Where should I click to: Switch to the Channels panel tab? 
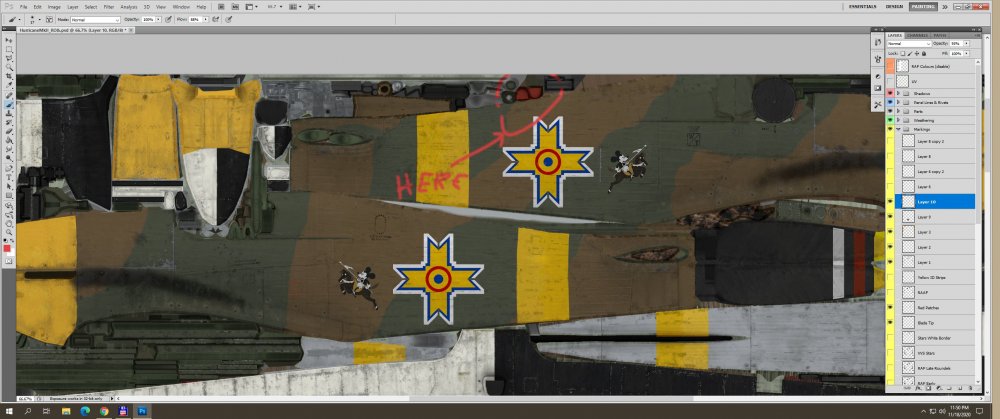(917, 36)
